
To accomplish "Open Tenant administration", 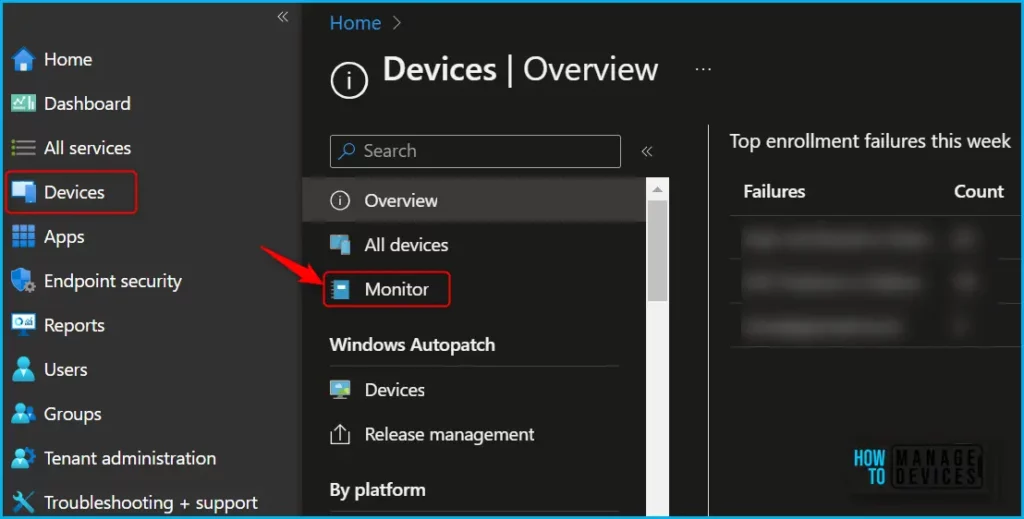I will coord(130,458).
